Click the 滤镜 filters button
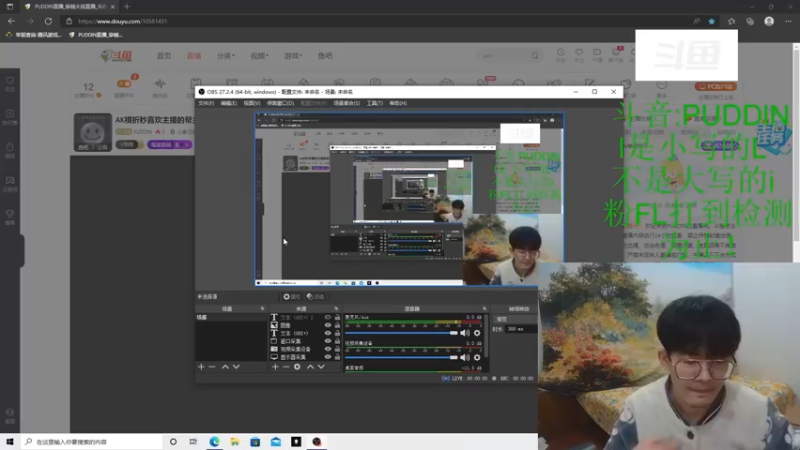Image resolution: width=800 pixels, height=450 pixels. (316, 296)
